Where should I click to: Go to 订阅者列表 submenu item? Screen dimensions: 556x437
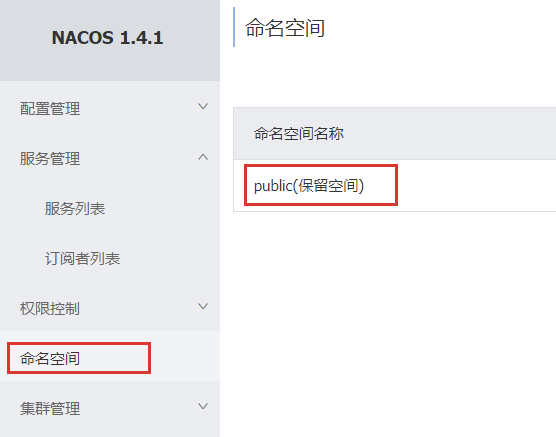pyautogui.click(x=82, y=259)
